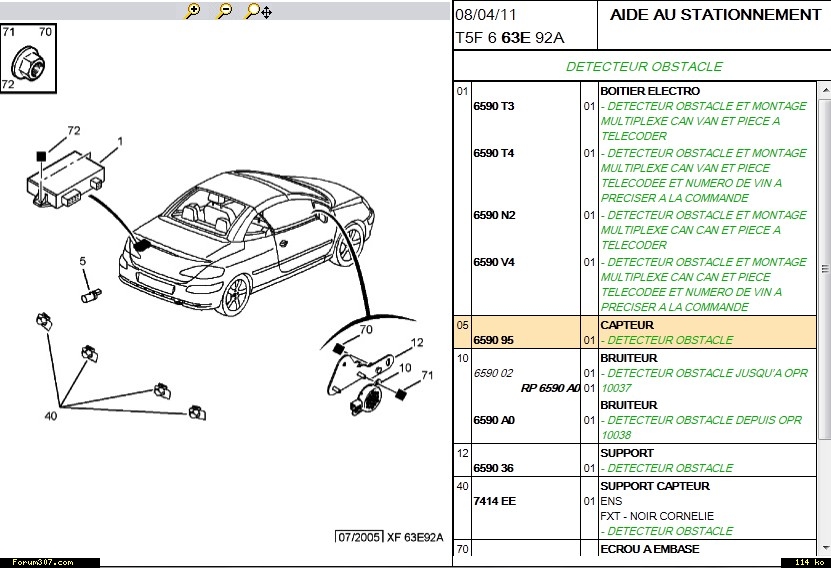Select part number 6590 N2
The image size is (831, 568).
(x=494, y=215)
